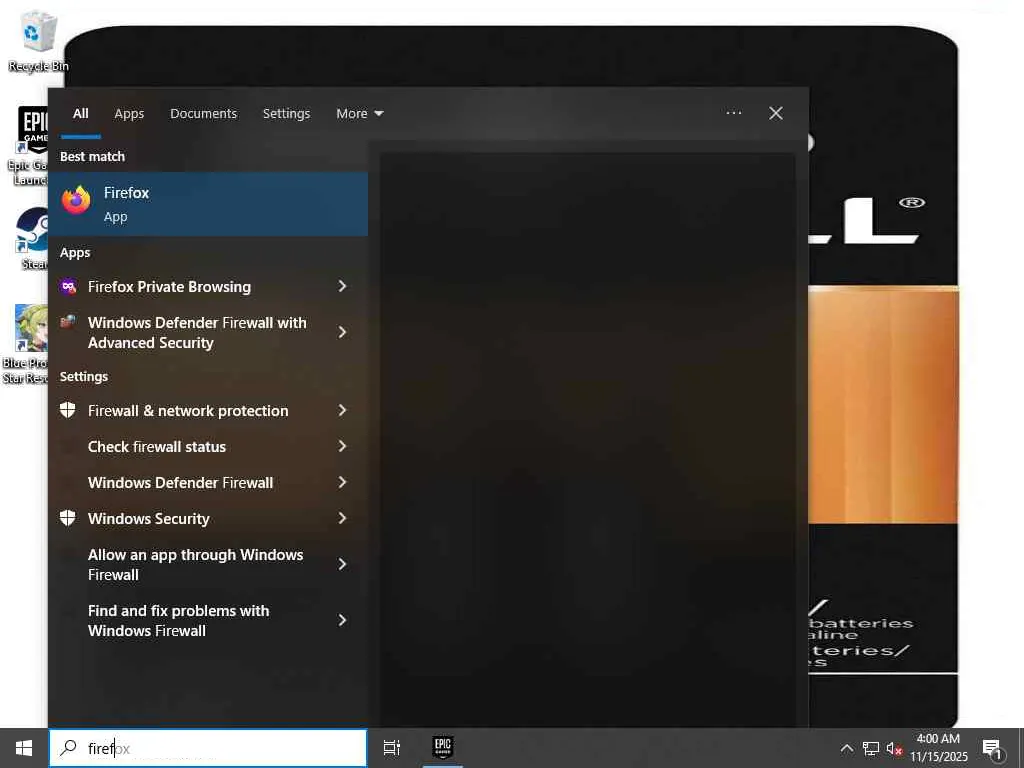The height and width of the screenshot is (768, 1024).
Task: Close the search panel with the X
Action: click(776, 113)
